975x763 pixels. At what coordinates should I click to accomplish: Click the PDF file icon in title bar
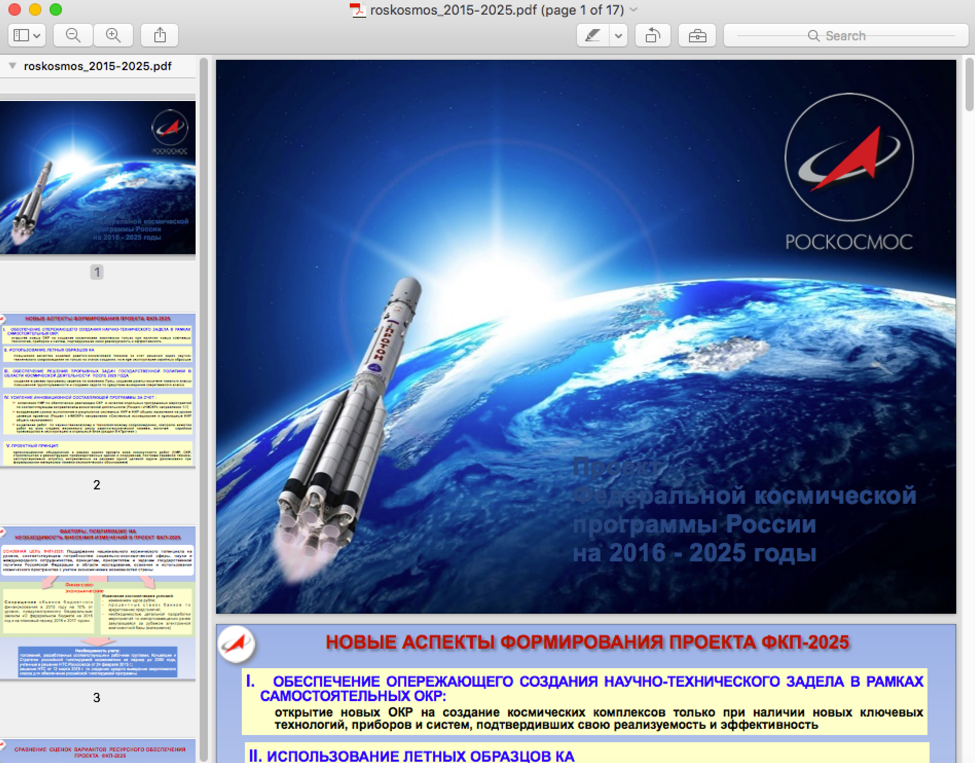[x=358, y=10]
